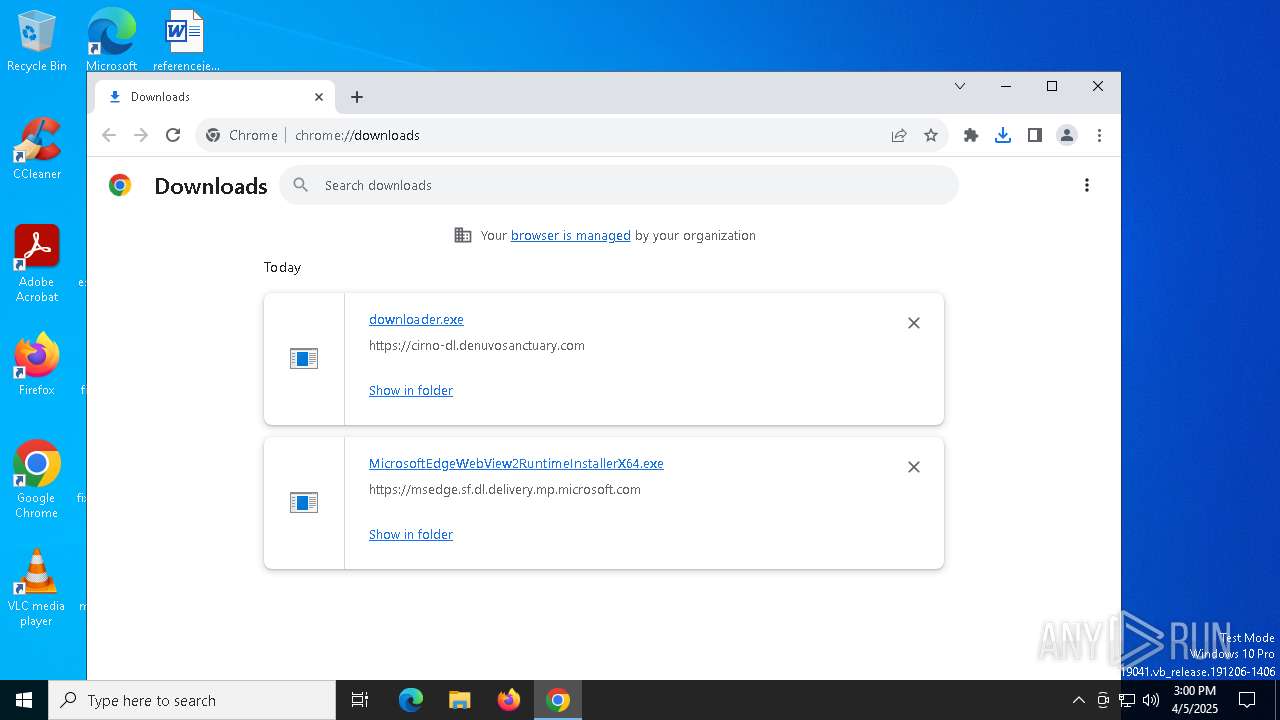Open the Adobe Acrobat desktop shortcut

coord(37,264)
